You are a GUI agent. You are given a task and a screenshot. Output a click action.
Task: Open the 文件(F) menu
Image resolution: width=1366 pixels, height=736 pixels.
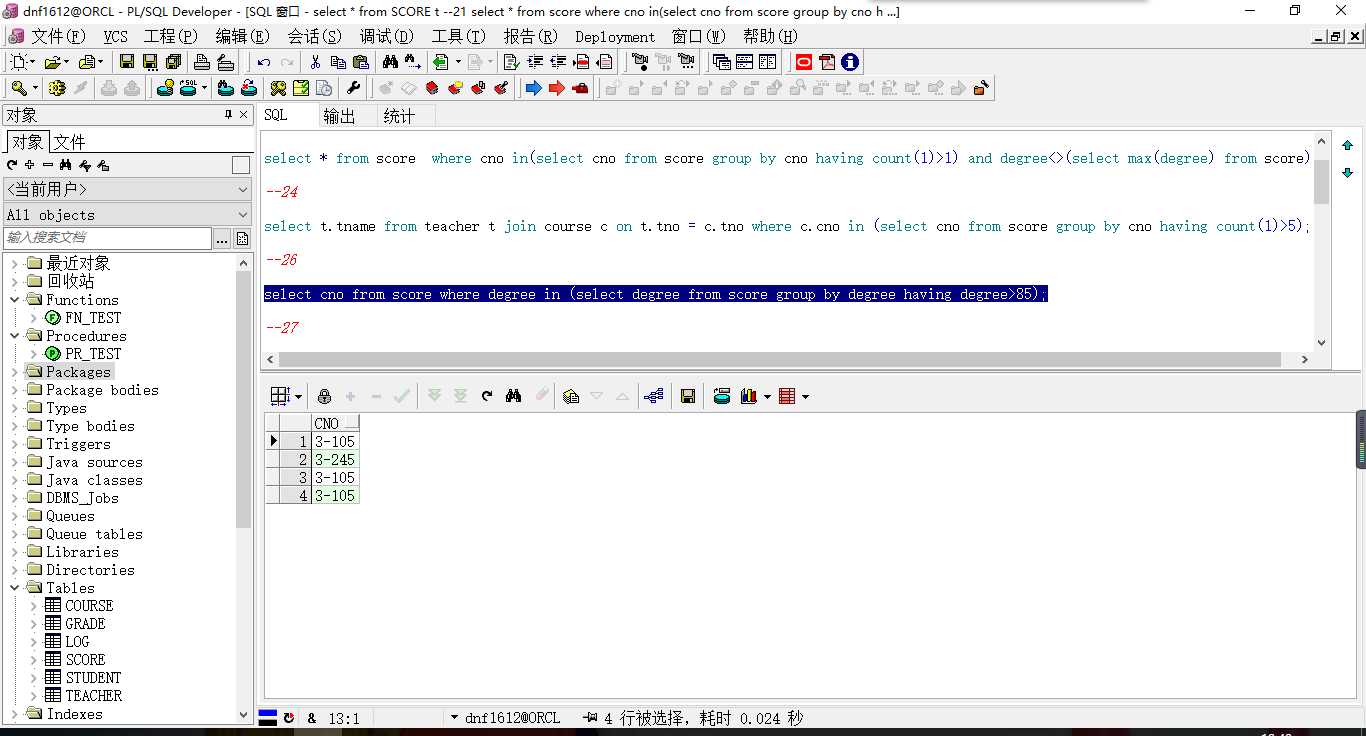[x=58, y=37]
